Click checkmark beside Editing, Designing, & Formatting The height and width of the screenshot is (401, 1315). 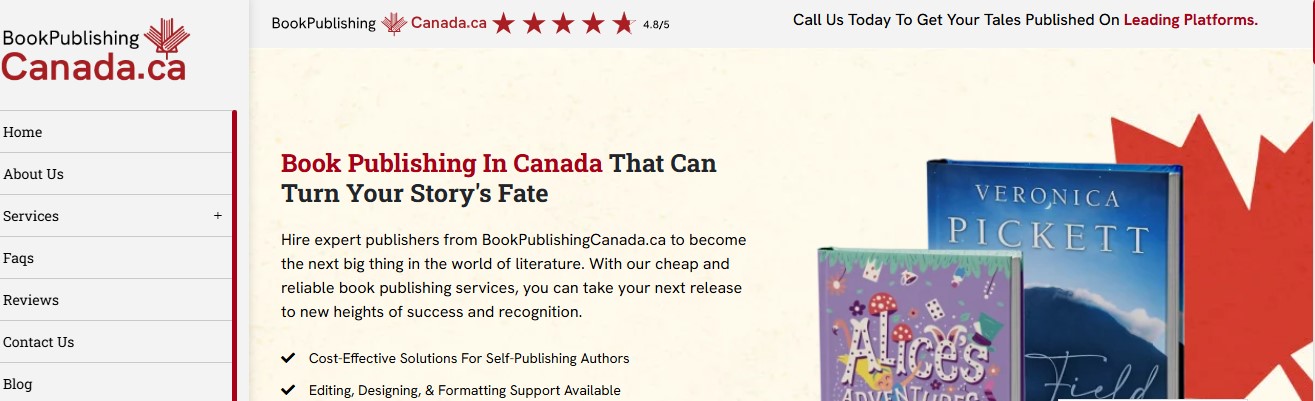(288, 390)
